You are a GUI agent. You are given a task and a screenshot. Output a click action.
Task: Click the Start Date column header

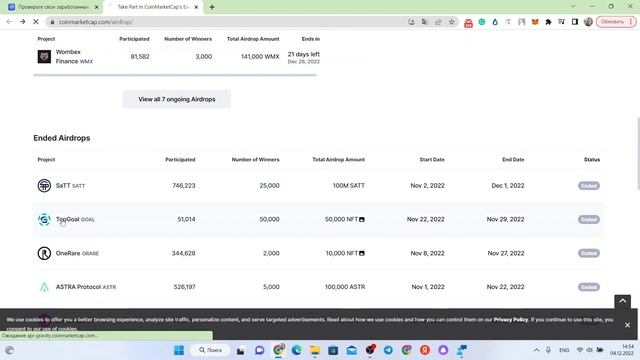(432, 160)
